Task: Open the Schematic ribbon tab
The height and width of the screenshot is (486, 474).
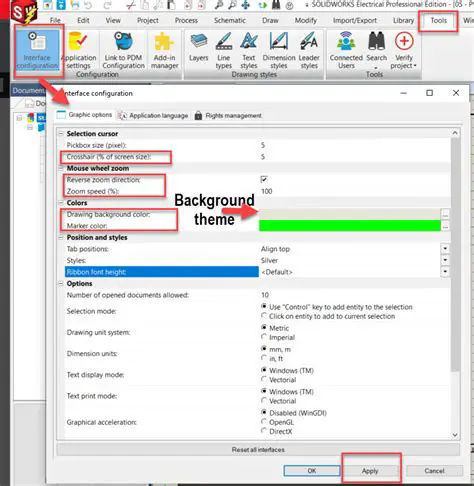Action: click(x=230, y=20)
